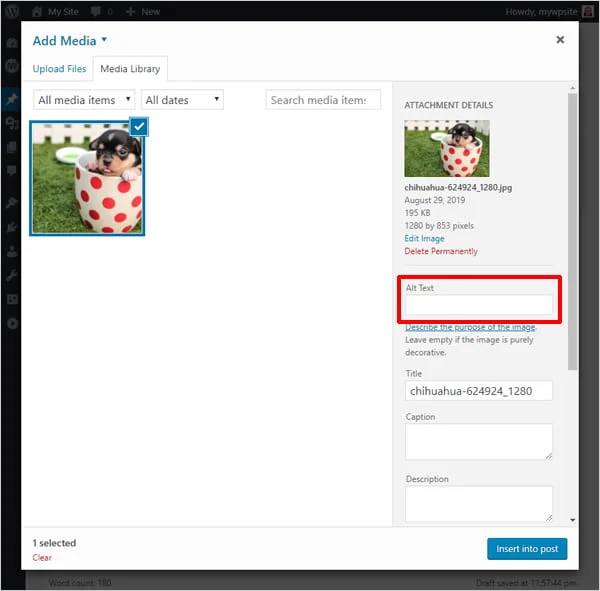Open the Add Media title dropdown arrow

tap(104, 39)
